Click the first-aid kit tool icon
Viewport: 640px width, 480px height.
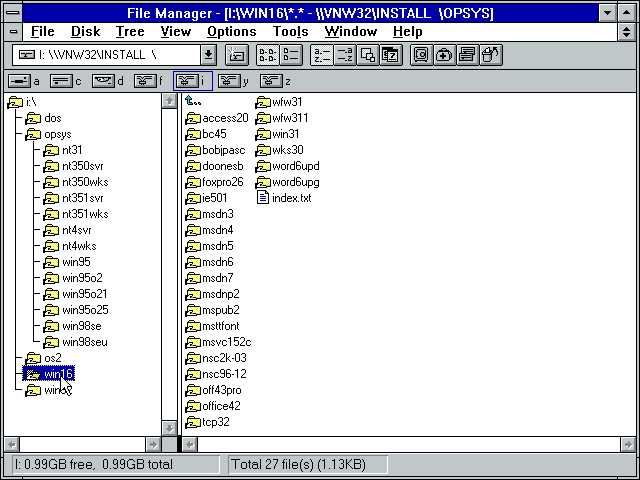(x=444, y=55)
